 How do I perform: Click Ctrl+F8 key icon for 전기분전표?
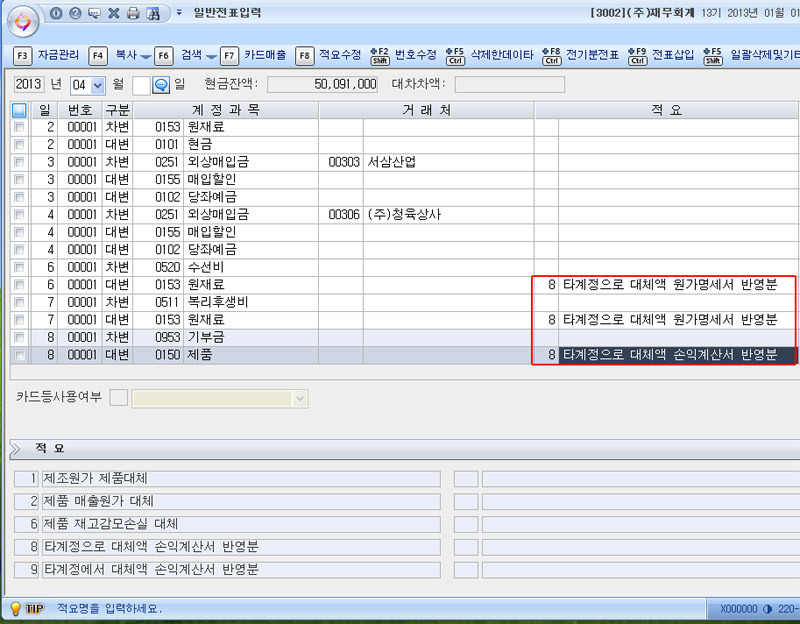pos(552,56)
